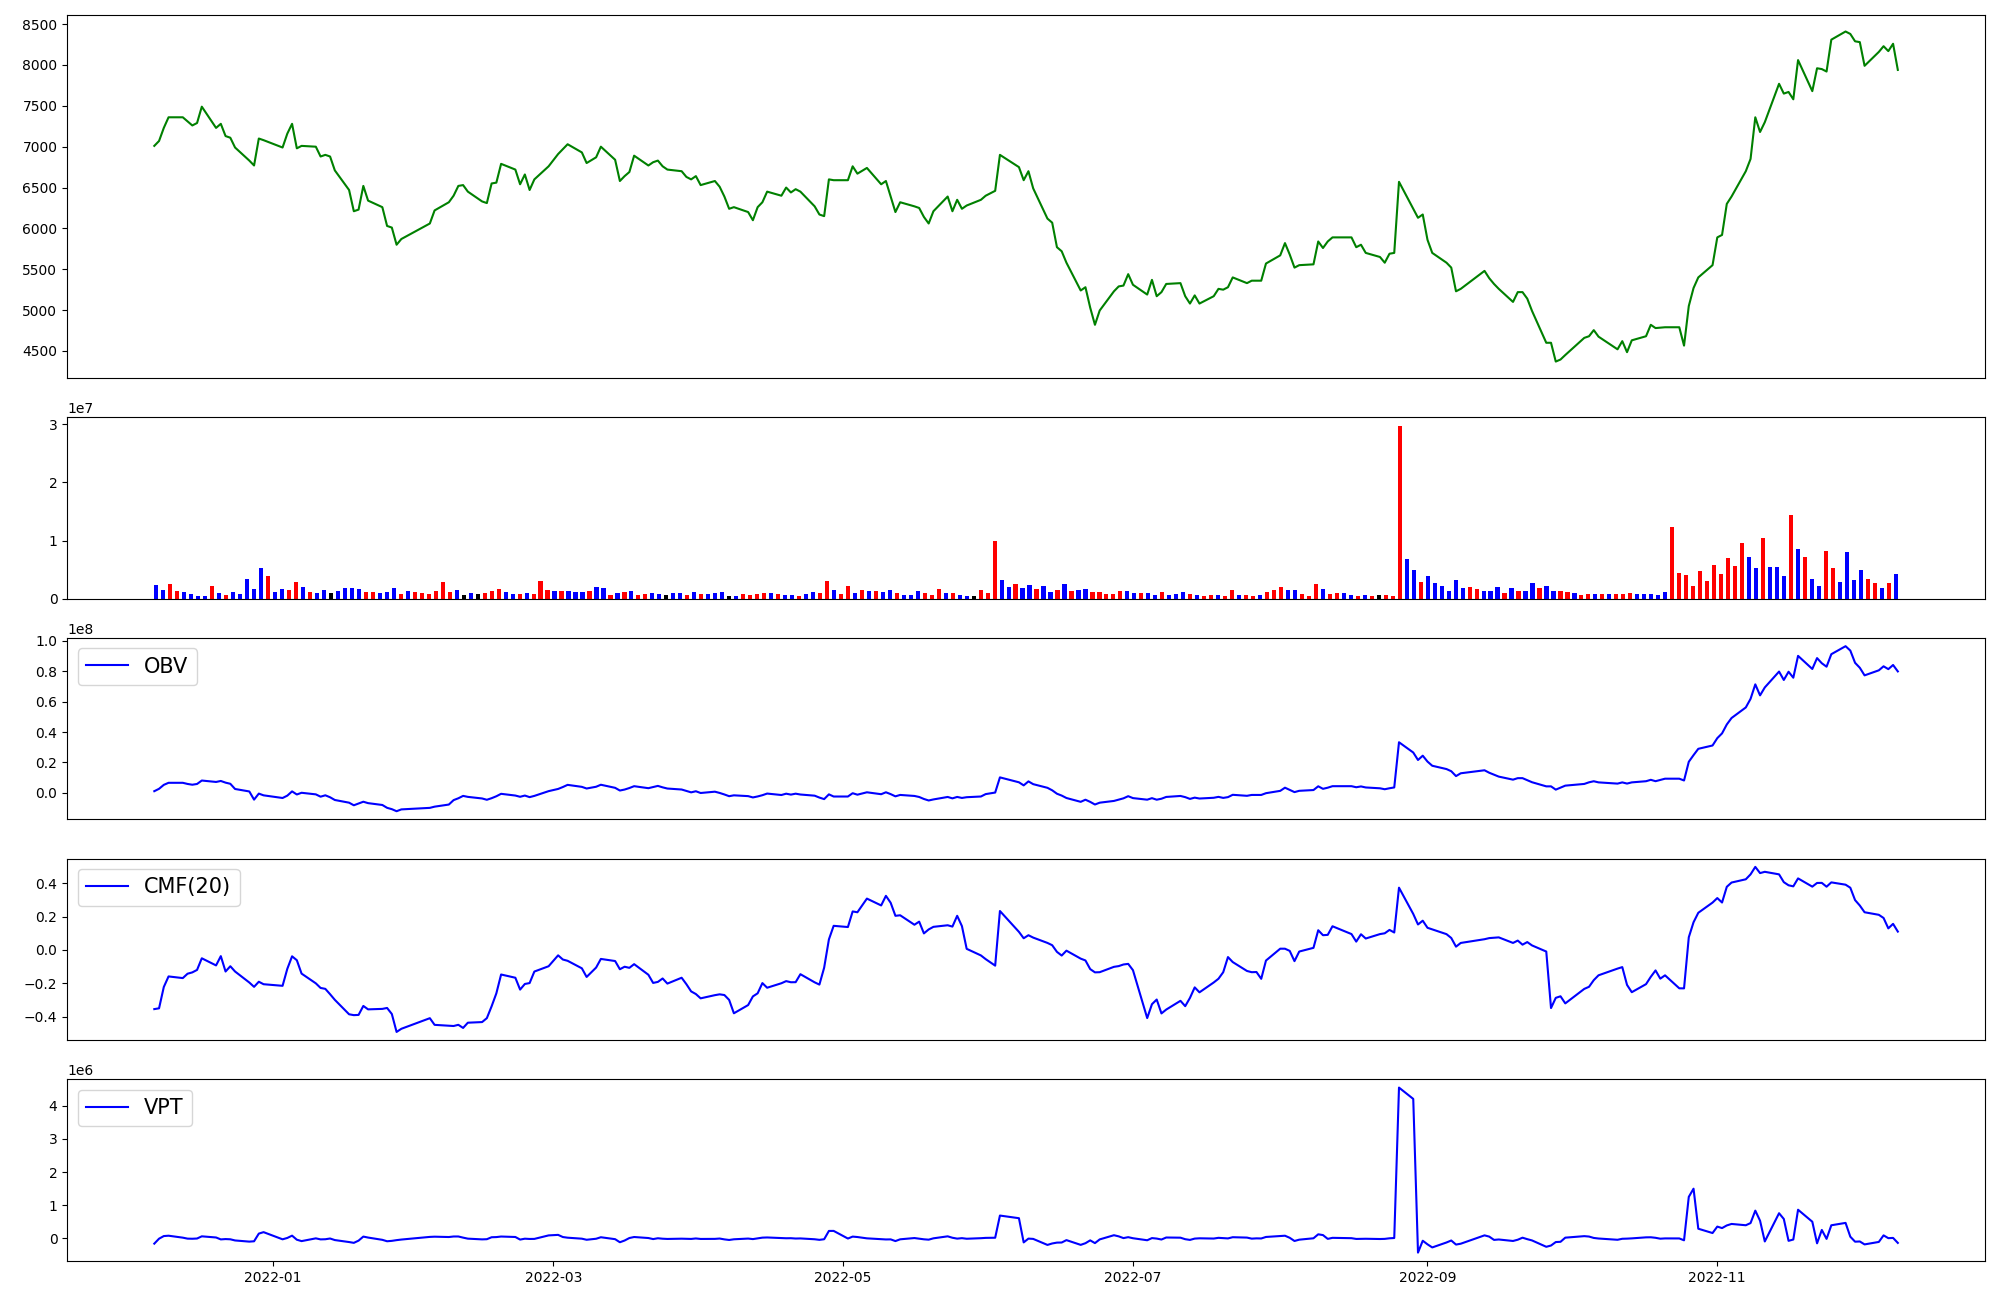2000x1300 pixels.
Task: Click the blue line sample in CMF(20) legend
Action: click(x=108, y=887)
